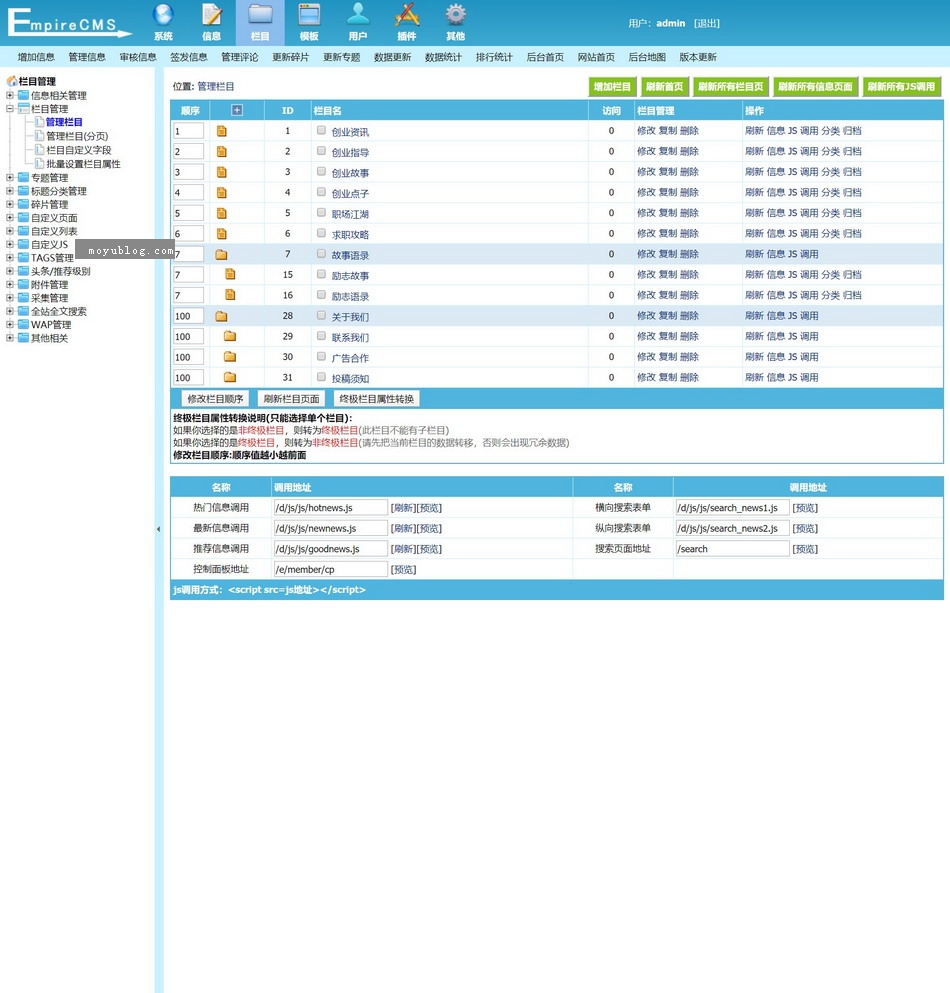Collapse the sidebar with the arrow handle
This screenshot has height=993, width=950.
[158, 529]
